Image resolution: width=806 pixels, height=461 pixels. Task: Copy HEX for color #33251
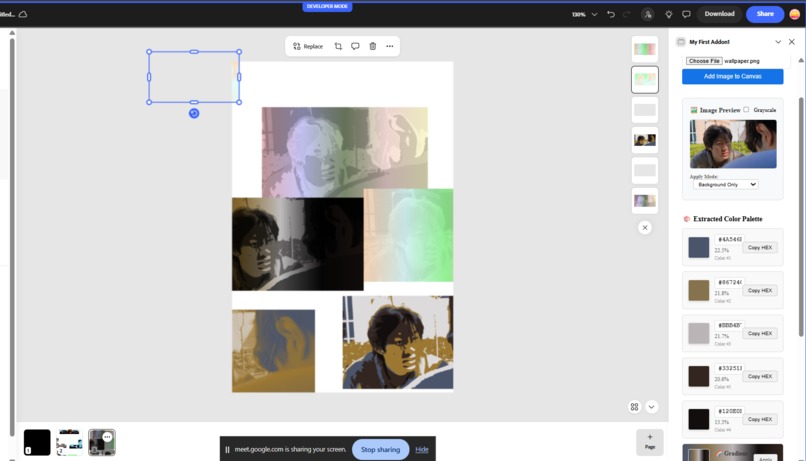pyautogui.click(x=760, y=377)
